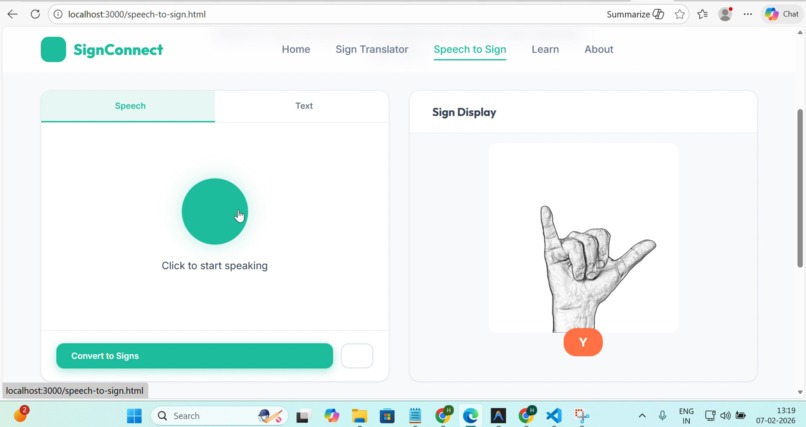Click the SignConnect brand name
Screen dimensions: 806x427
tap(118, 49)
